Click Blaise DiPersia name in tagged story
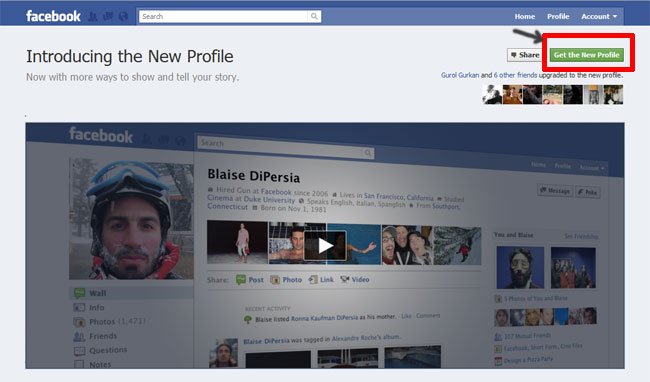The height and width of the screenshot is (382, 650). pos(266,341)
